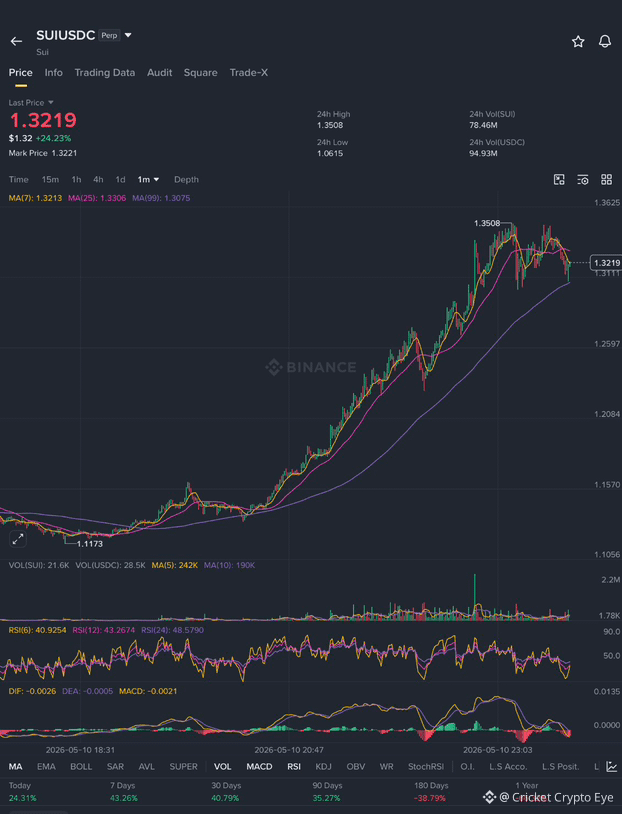This screenshot has height=814, width=622.
Task: Show the Depth chart
Action: (186, 180)
